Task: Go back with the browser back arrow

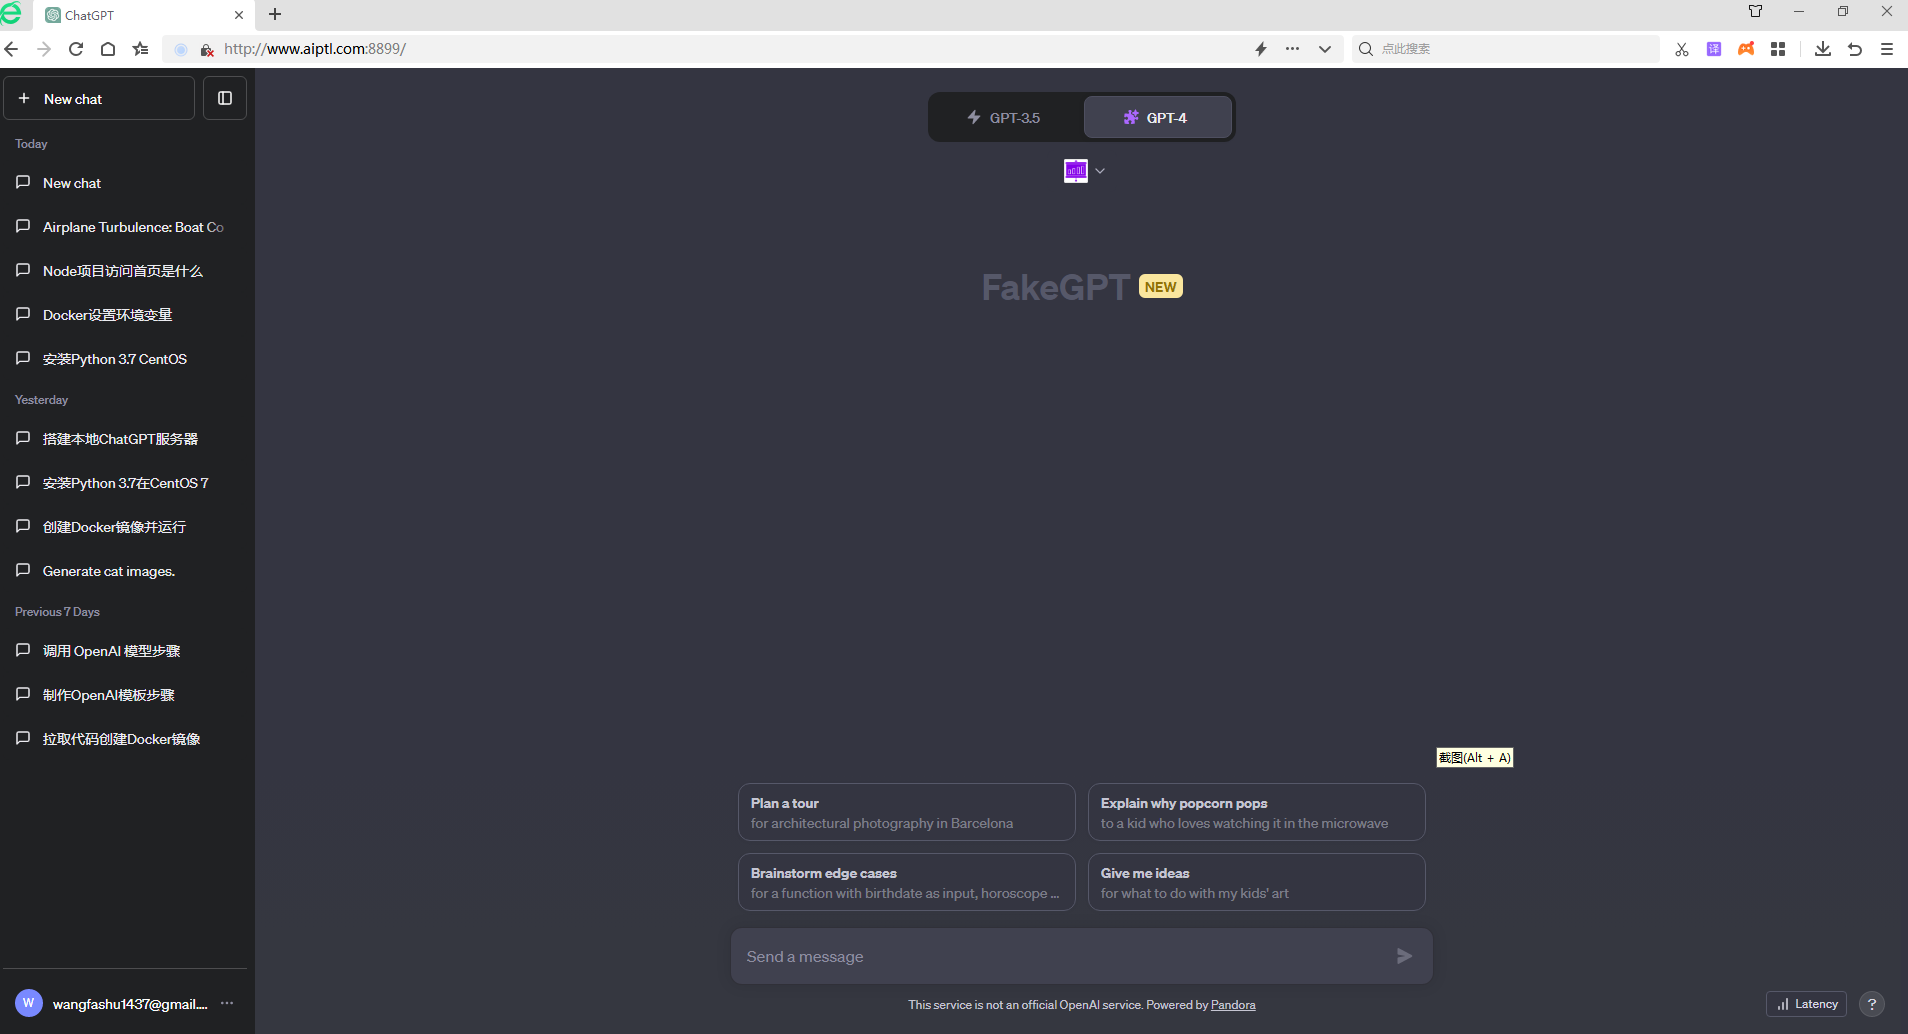Action: (11, 49)
